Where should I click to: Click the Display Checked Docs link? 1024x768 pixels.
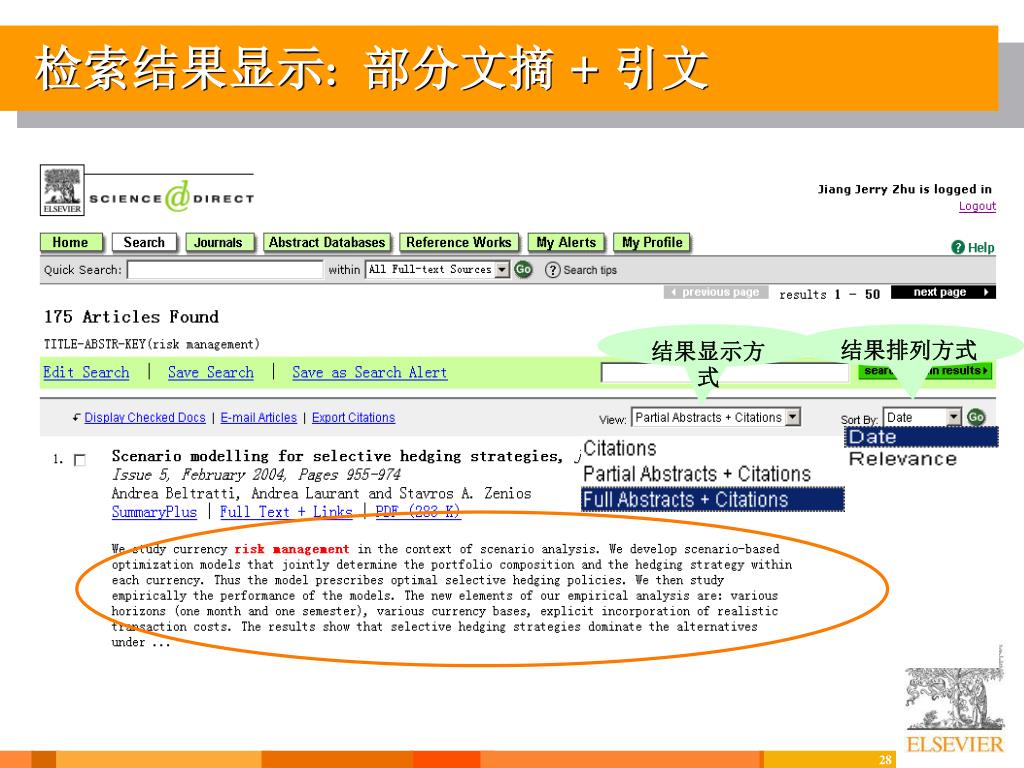[x=145, y=417]
